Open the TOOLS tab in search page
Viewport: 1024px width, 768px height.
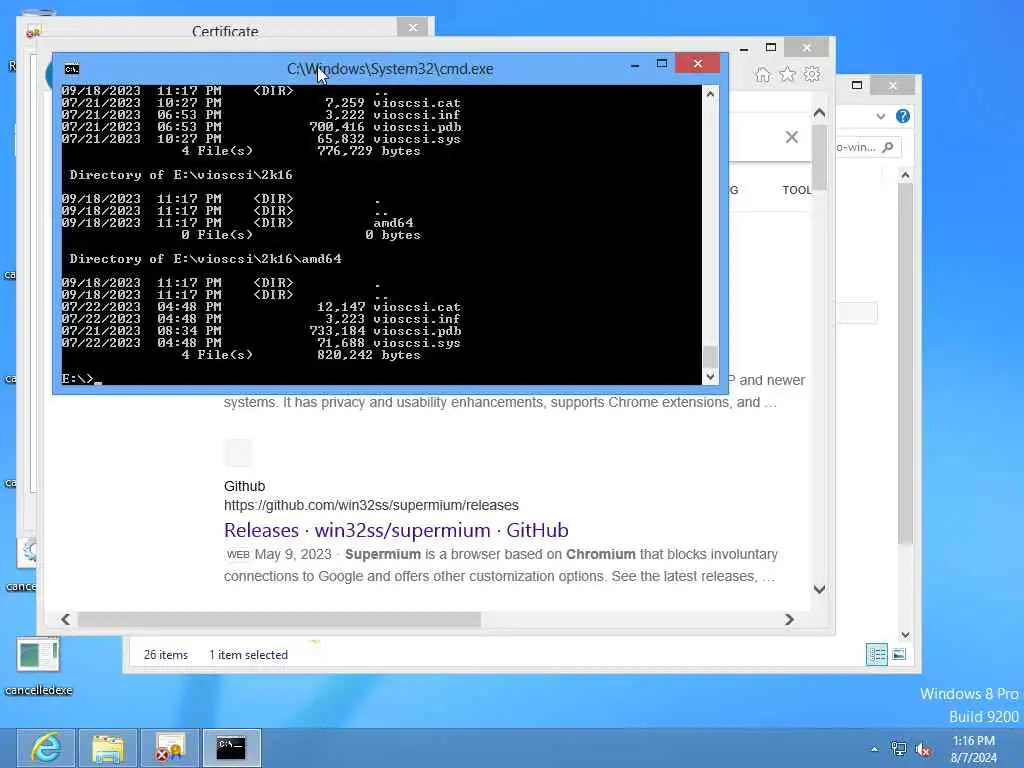[796, 190]
